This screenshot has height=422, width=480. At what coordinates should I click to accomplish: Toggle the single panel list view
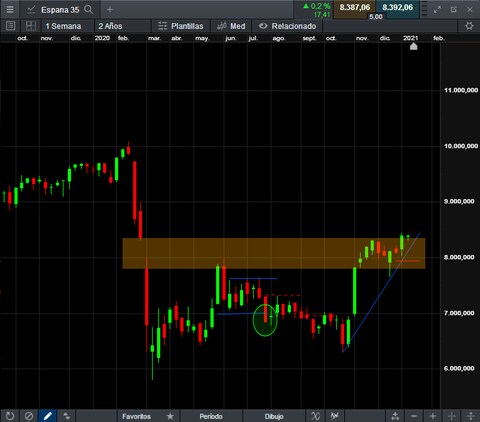coord(10,26)
